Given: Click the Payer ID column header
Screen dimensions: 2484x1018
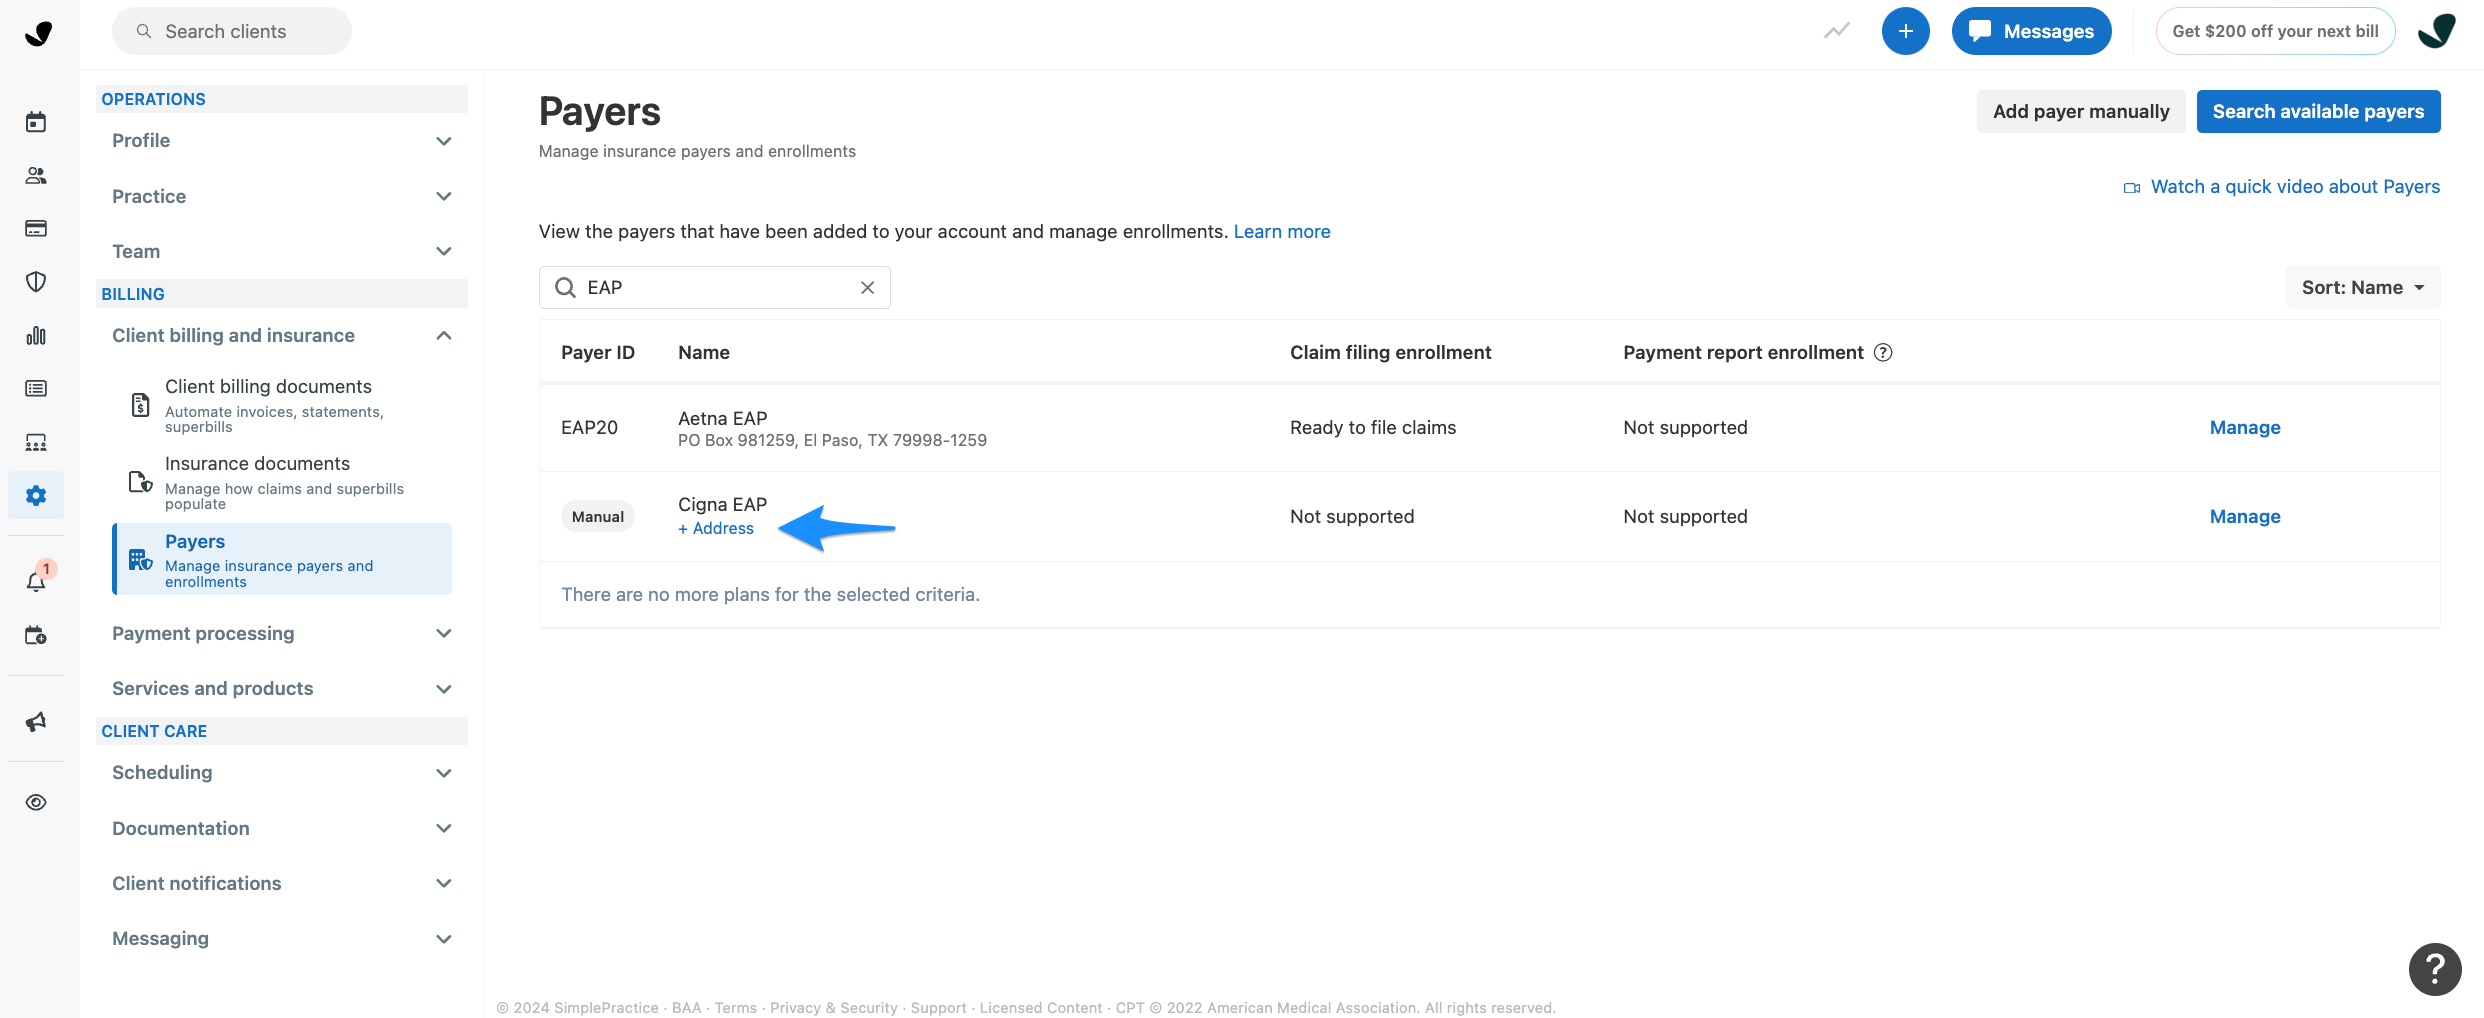Looking at the screenshot, I should click(x=598, y=352).
